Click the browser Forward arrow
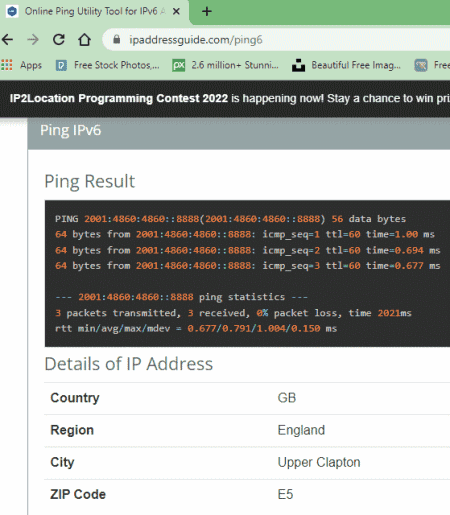Screen dimensions: 450x515 click(x=33, y=40)
